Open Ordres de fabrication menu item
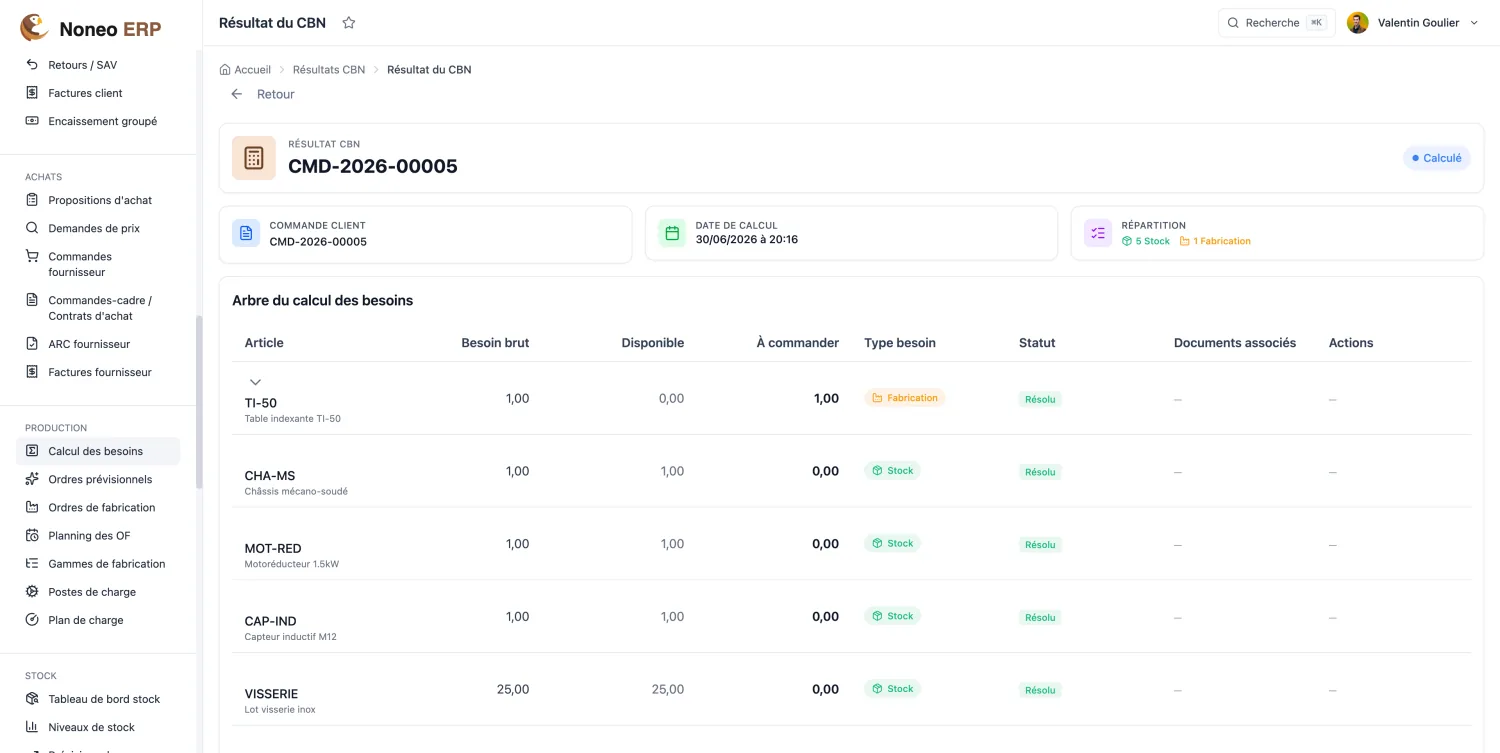 click(98, 507)
